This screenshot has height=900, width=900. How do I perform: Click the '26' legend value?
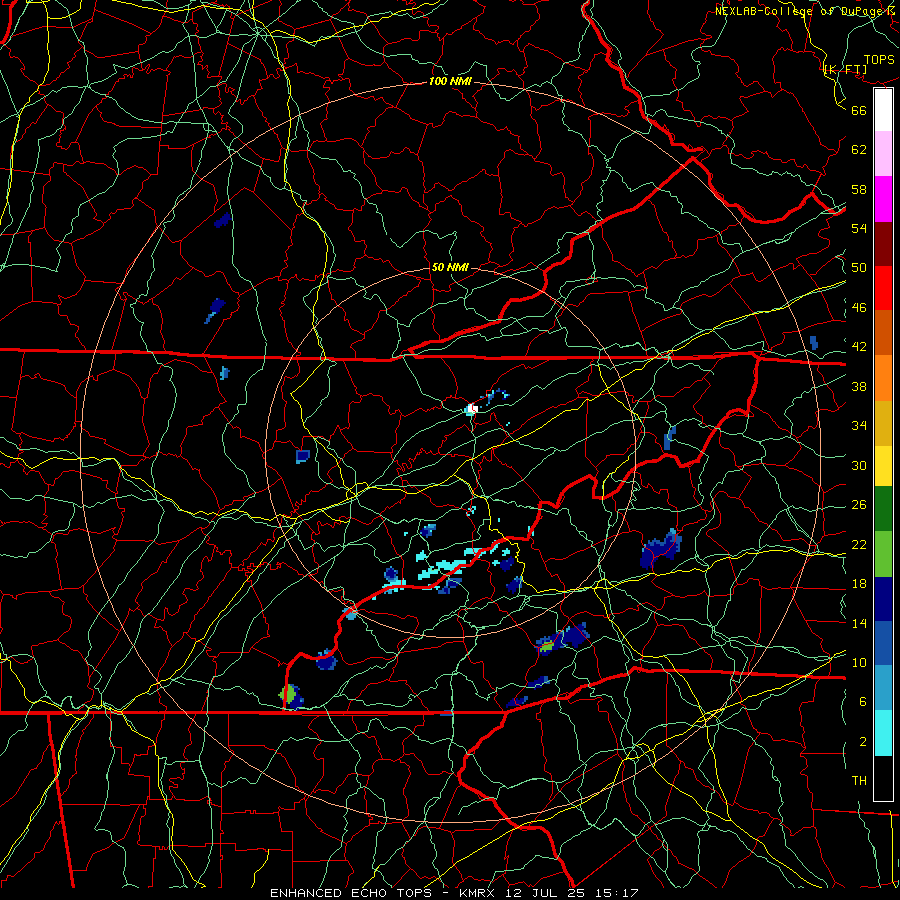click(859, 505)
